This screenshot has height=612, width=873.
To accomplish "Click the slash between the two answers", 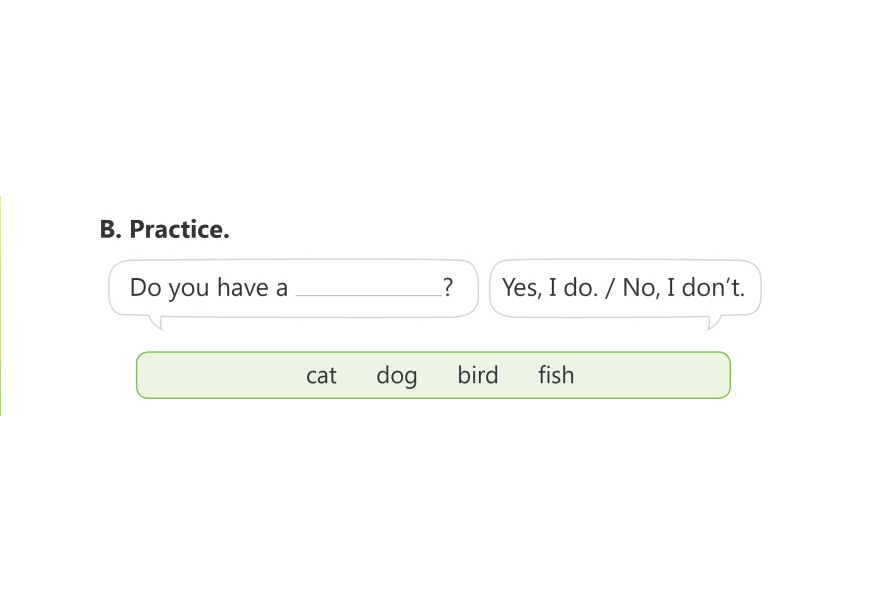I will click(610, 288).
